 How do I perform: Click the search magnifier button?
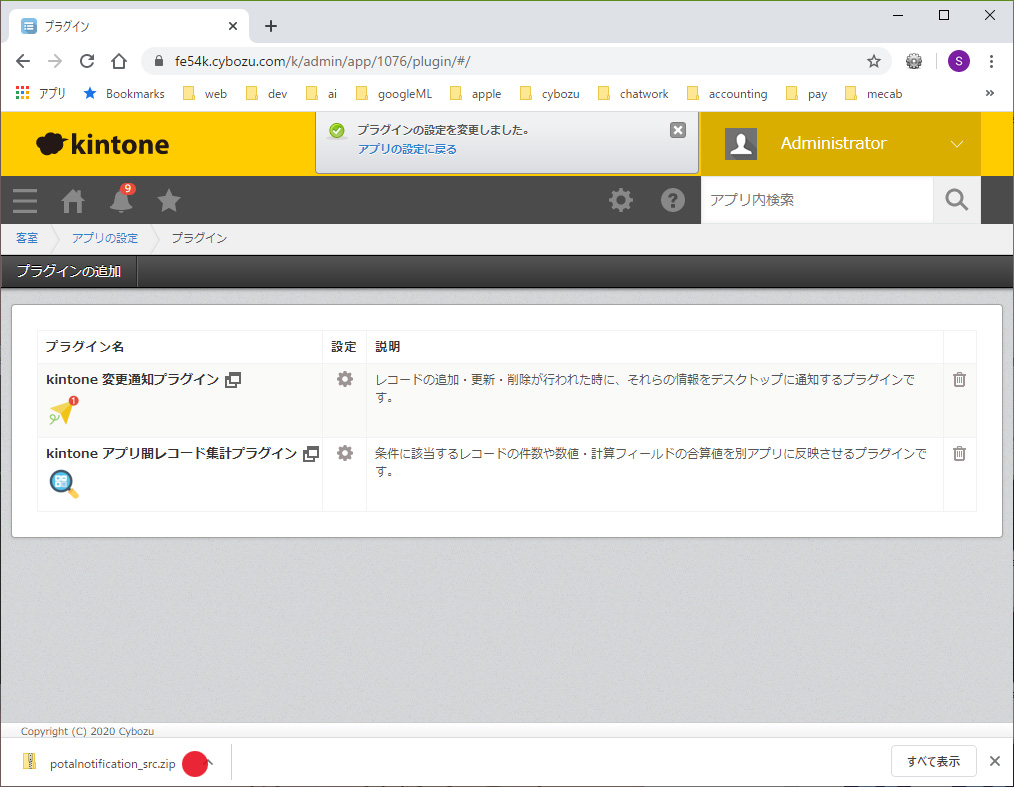click(956, 200)
